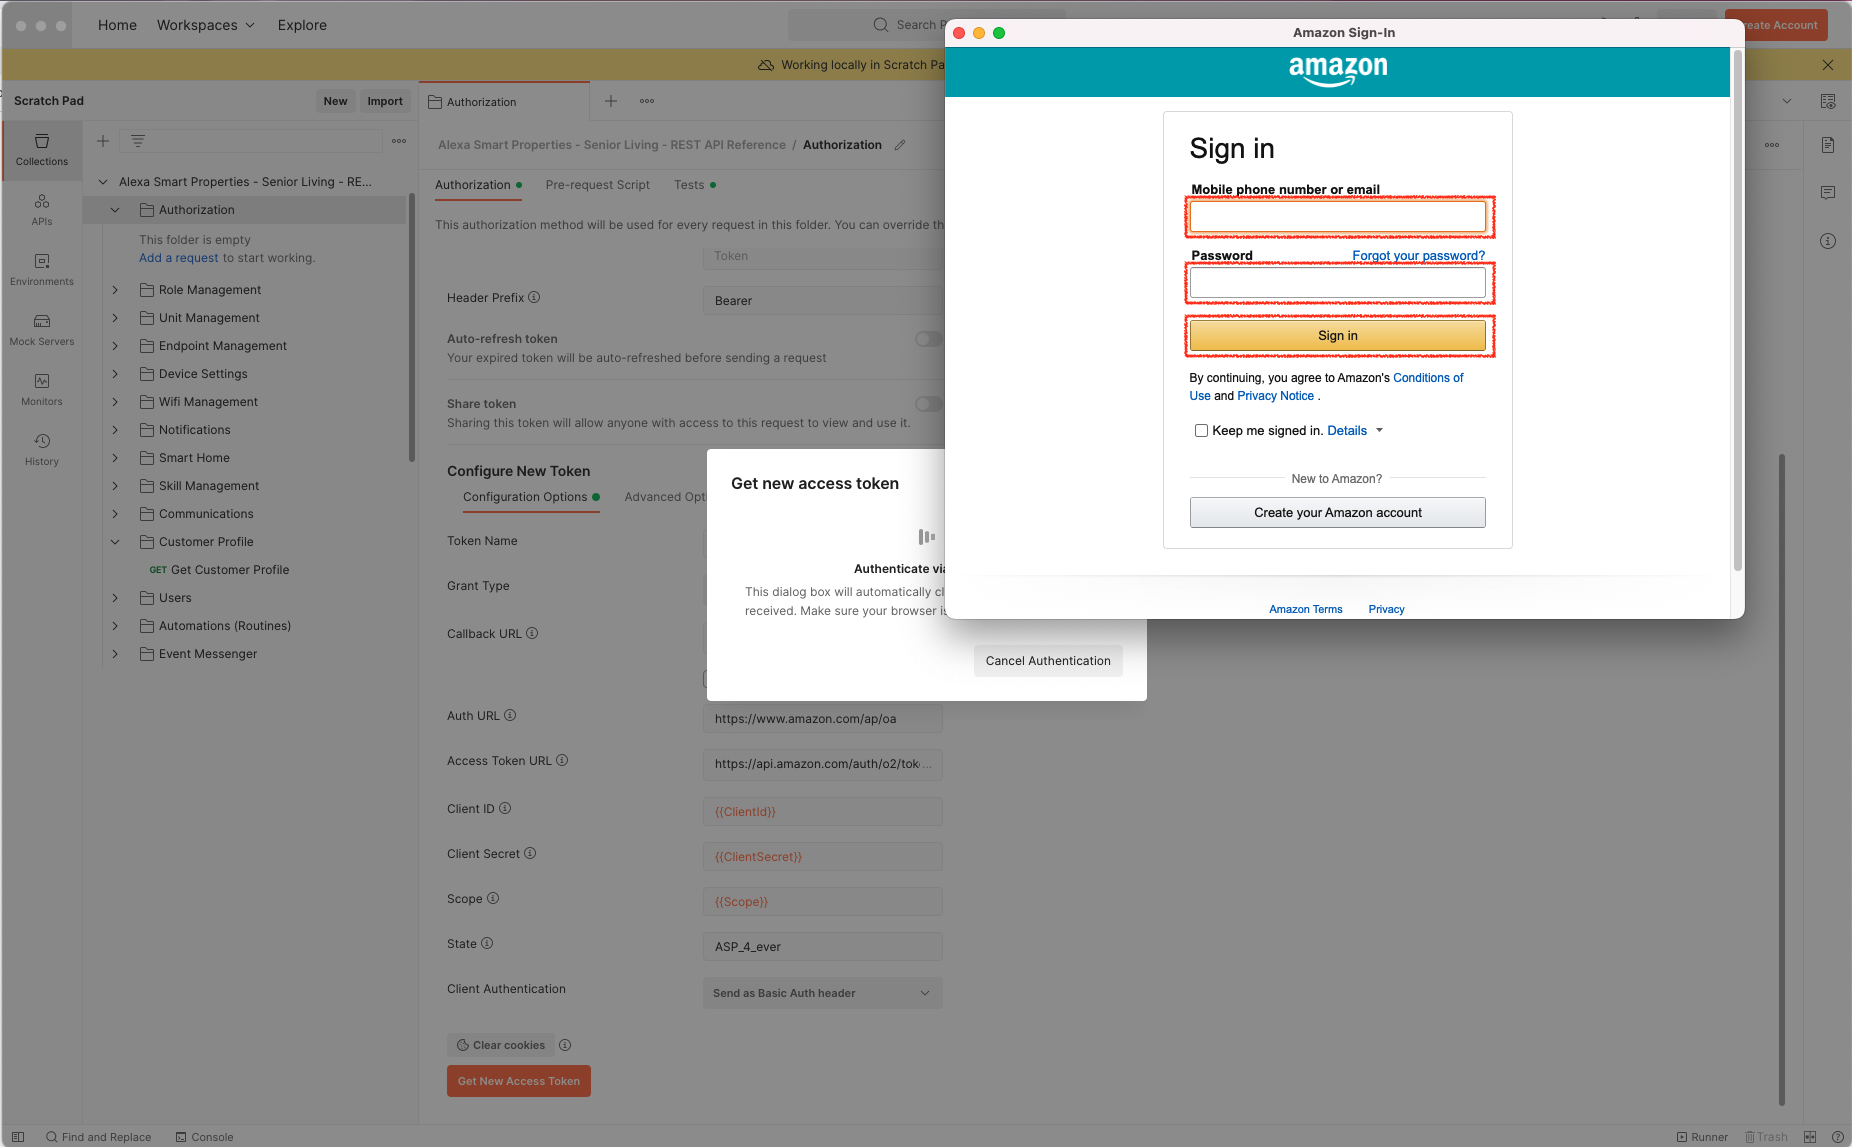Click the Import button
Image resolution: width=1852 pixels, height=1147 pixels.
pyautogui.click(x=385, y=101)
